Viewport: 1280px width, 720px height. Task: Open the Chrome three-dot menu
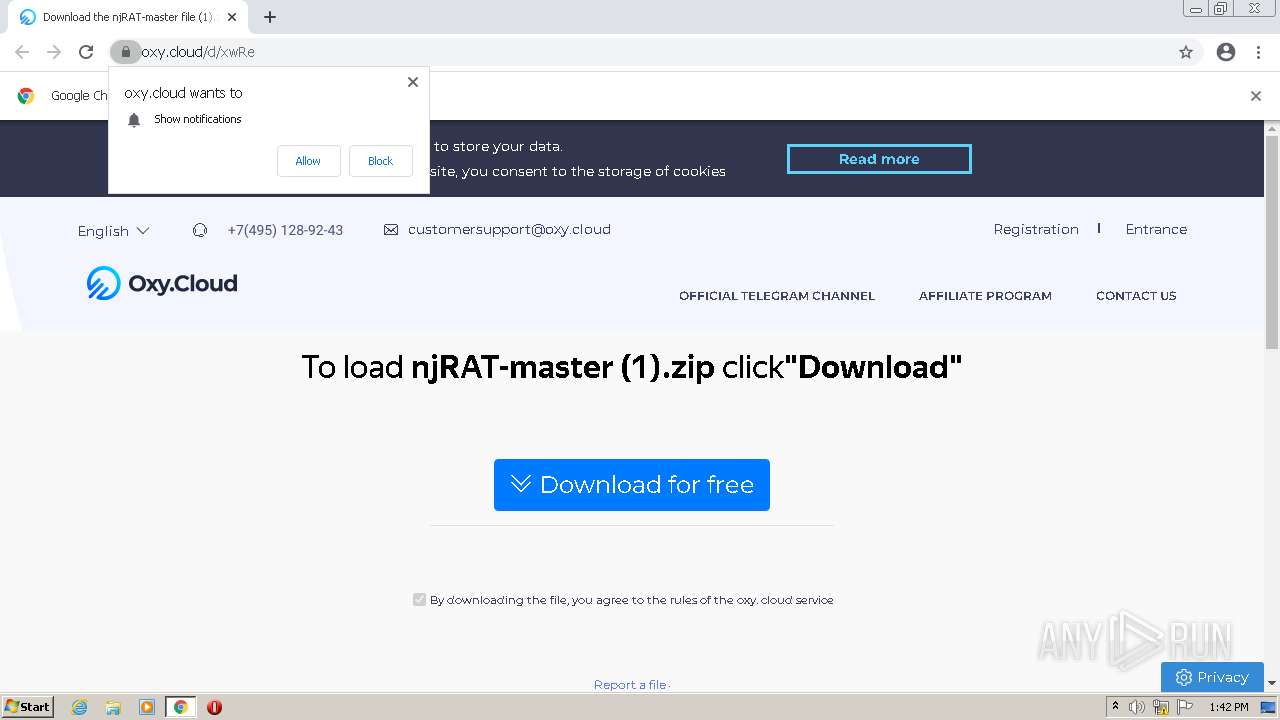click(x=1258, y=52)
